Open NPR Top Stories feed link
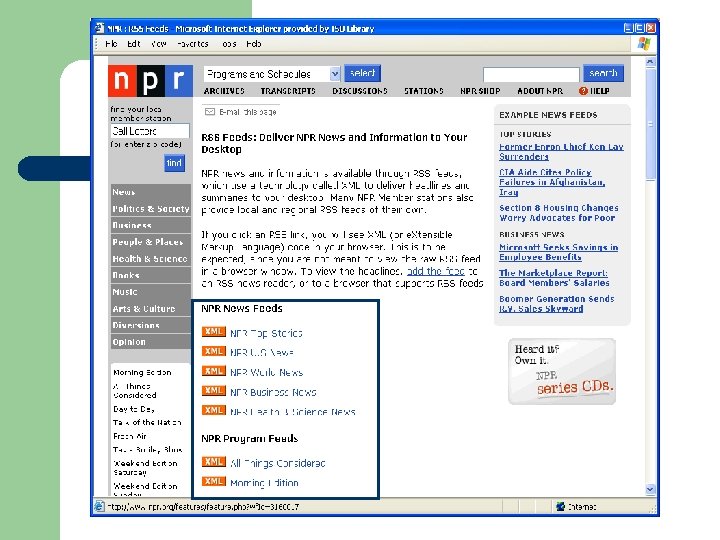The height and width of the screenshot is (540, 720). [266, 333]
